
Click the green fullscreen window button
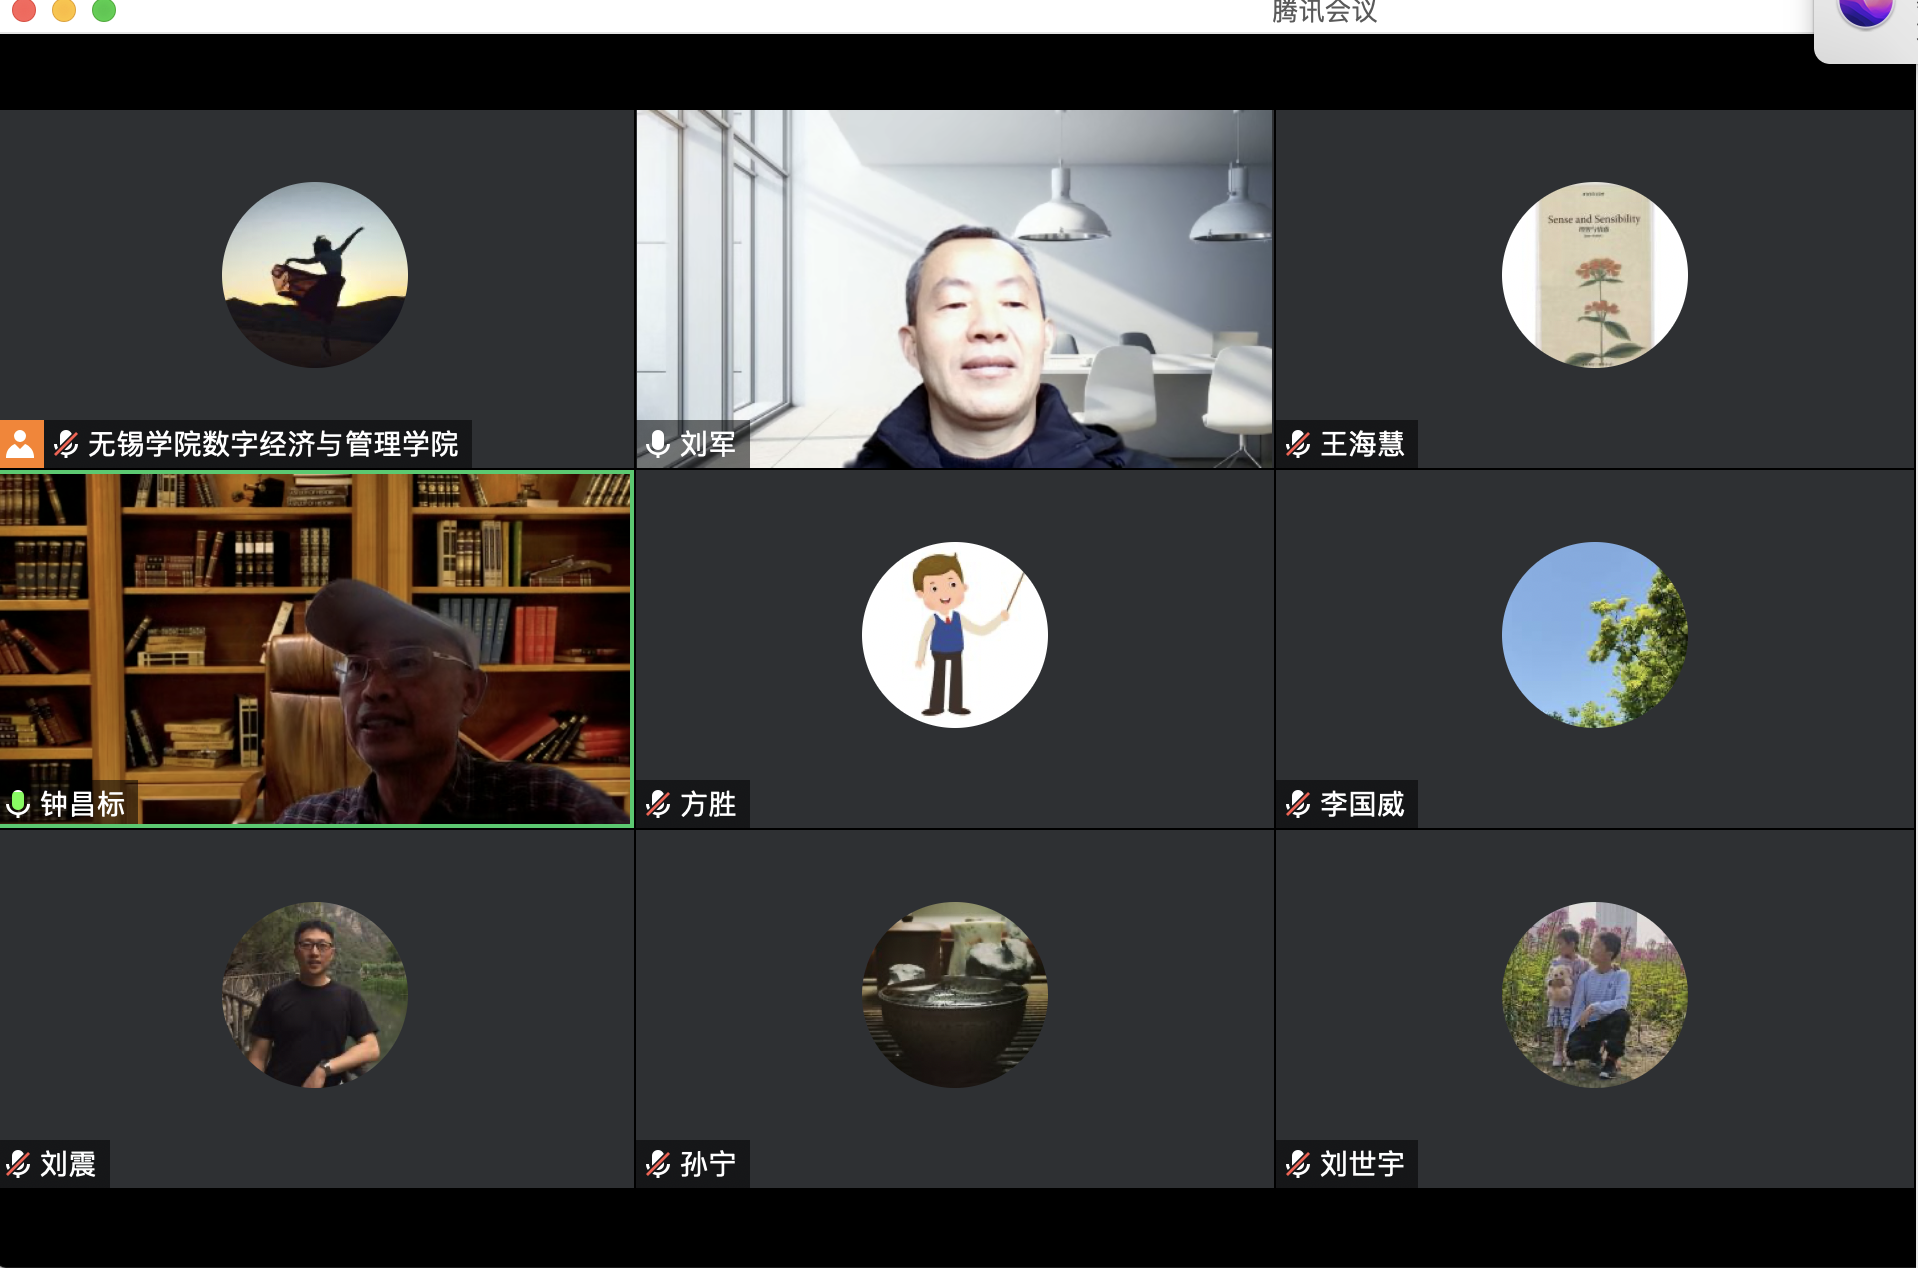(104, 10)
